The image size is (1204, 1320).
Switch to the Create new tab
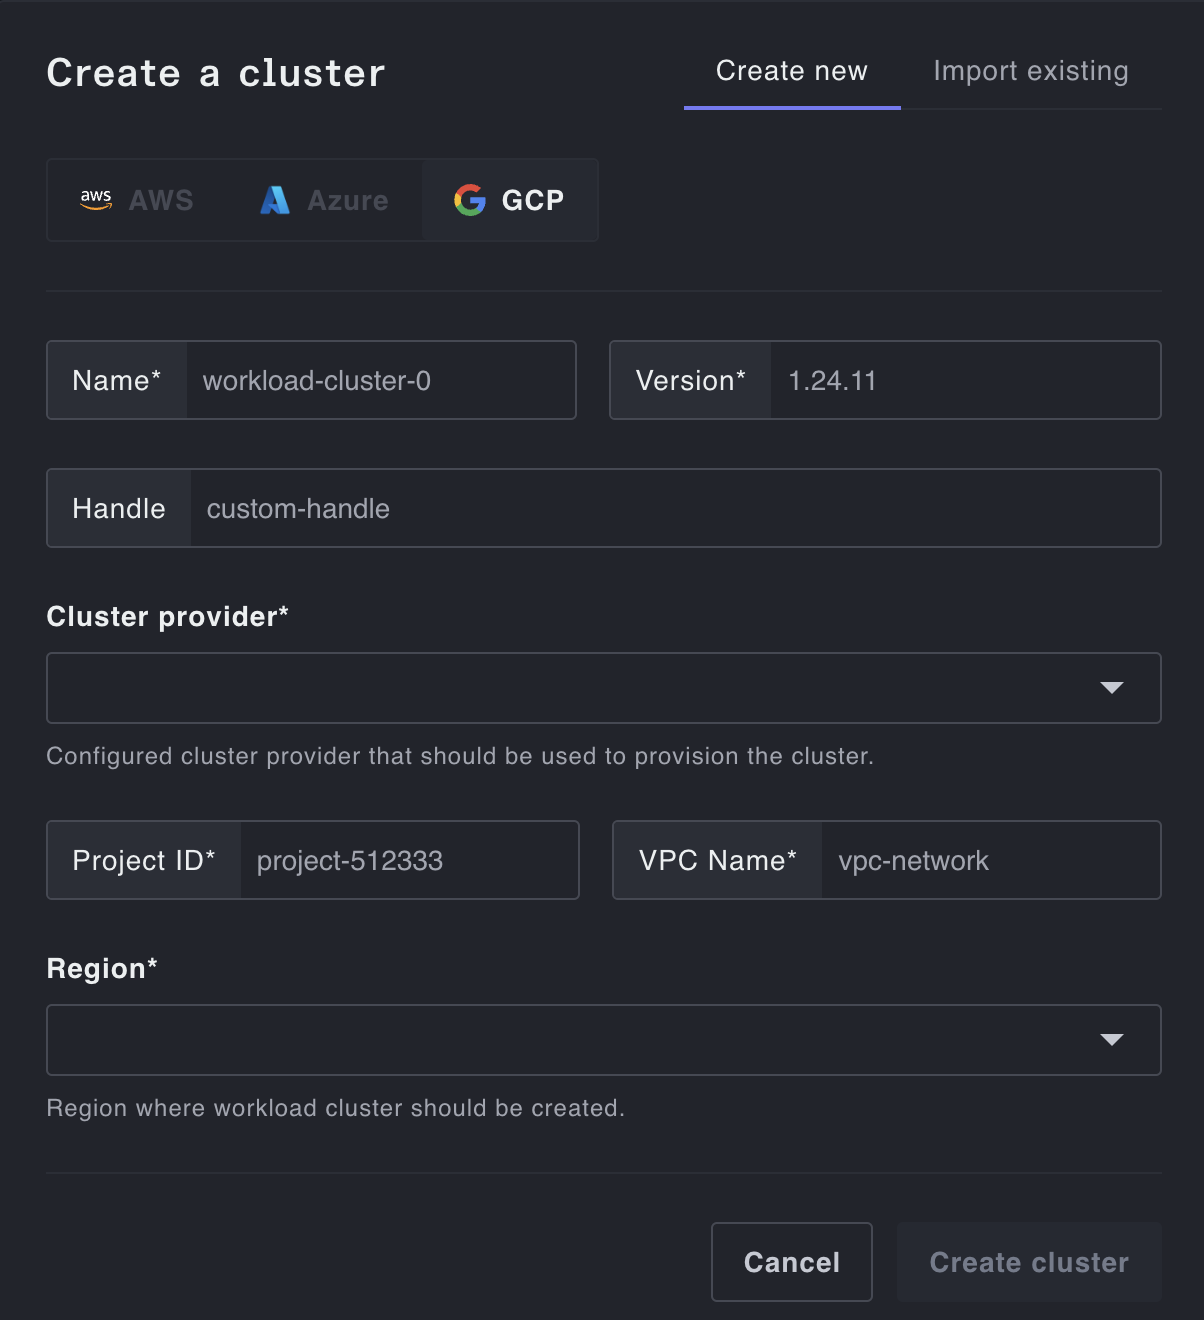click(792, 72)
